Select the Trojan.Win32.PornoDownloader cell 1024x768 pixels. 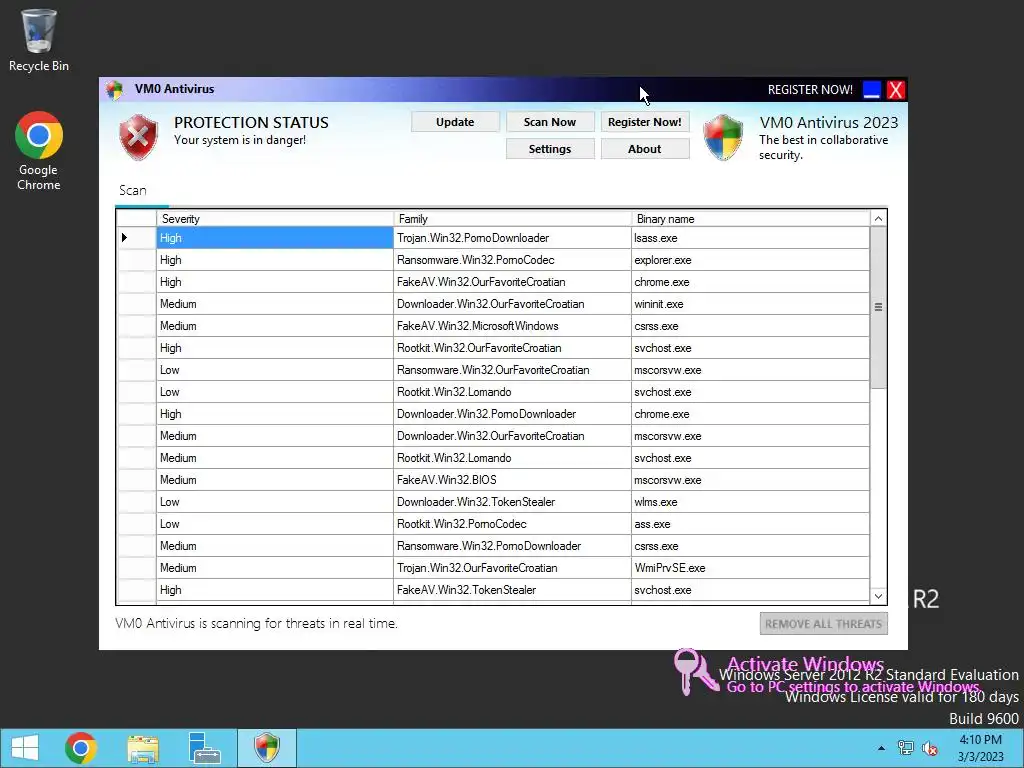(x=513, y=238)
